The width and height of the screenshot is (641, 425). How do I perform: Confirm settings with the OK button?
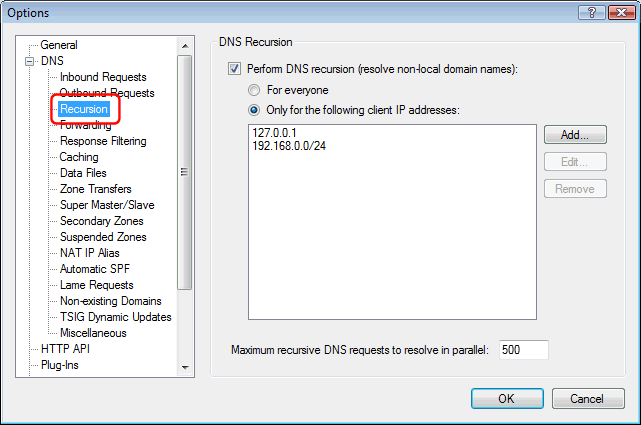pos(507,398)
